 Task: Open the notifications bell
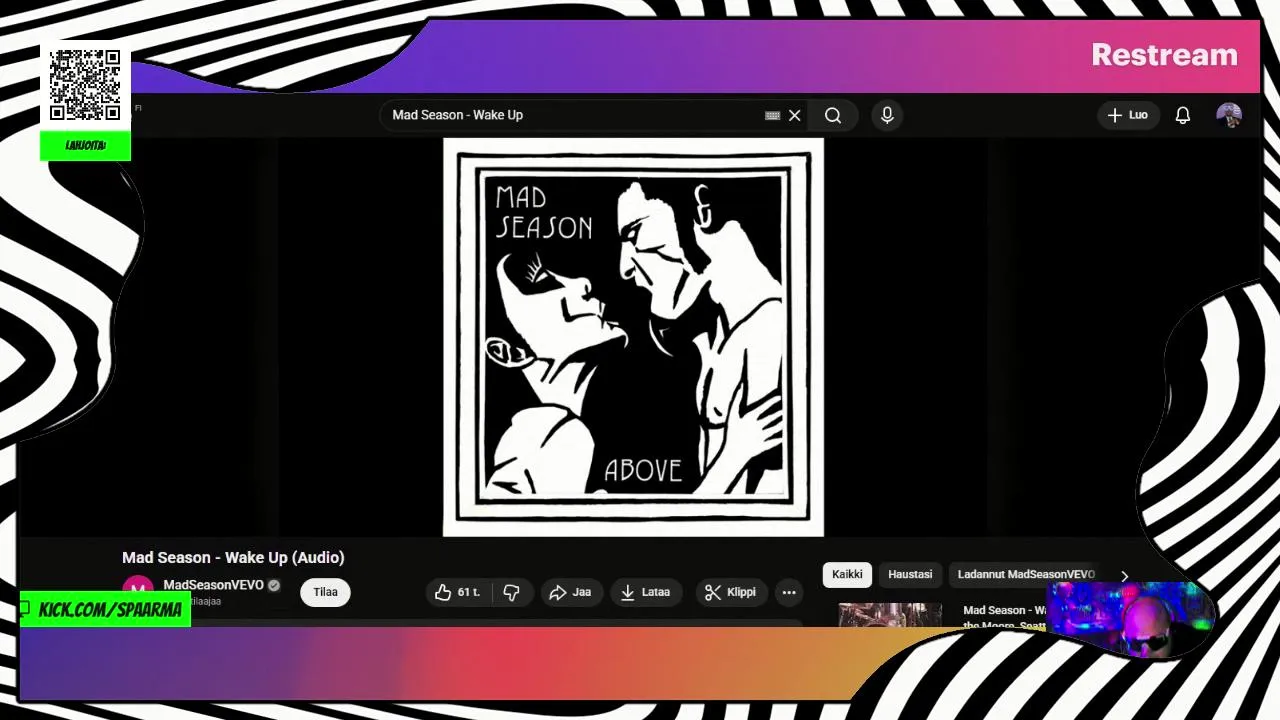click(1183, 115)
